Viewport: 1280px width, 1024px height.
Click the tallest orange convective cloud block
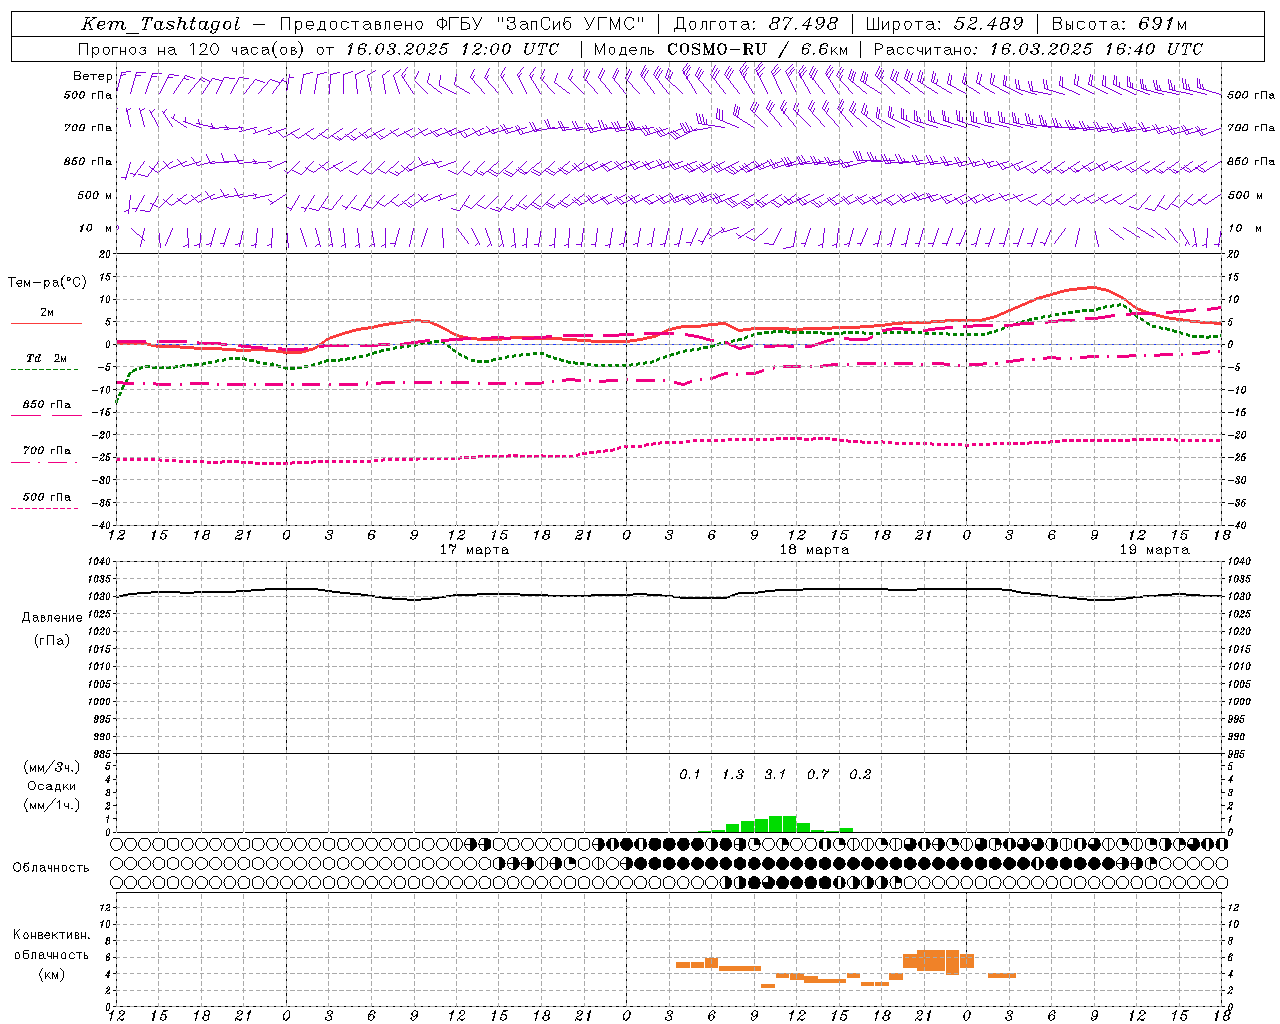[952, 962]
